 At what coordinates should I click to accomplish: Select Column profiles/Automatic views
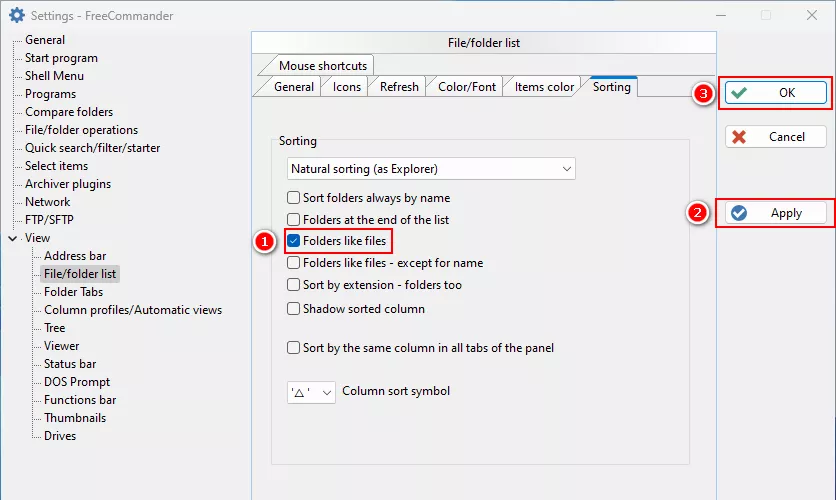tap(133, 310)
